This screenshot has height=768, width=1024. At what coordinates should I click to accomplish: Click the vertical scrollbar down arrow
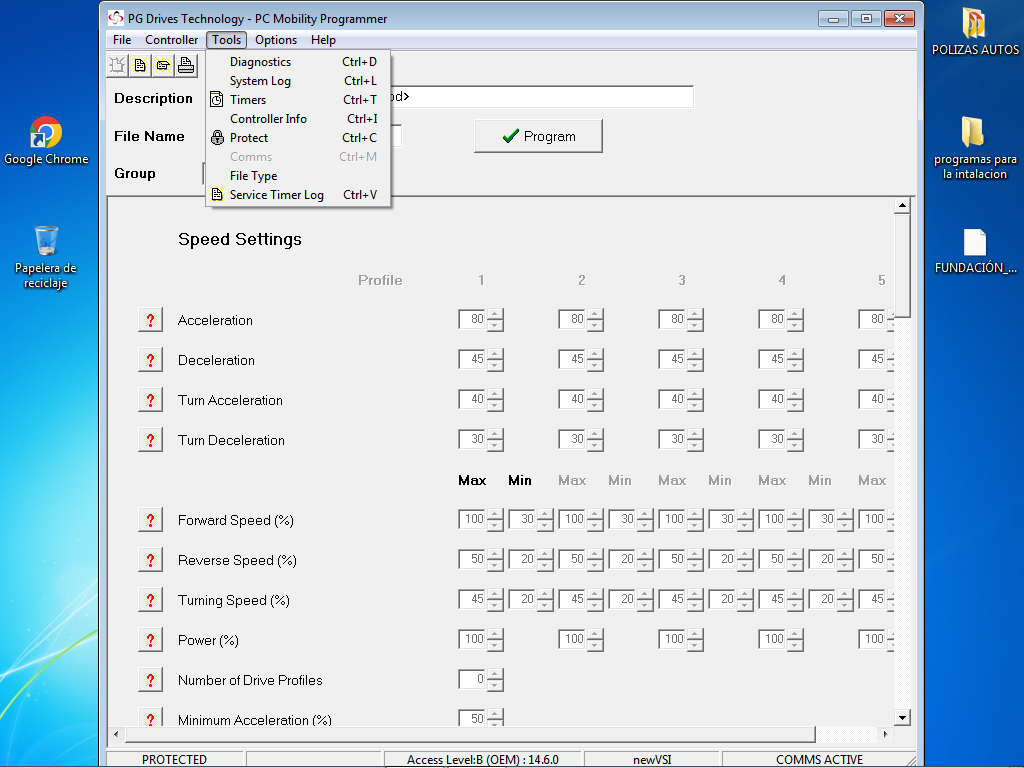(x=902, y=717)
